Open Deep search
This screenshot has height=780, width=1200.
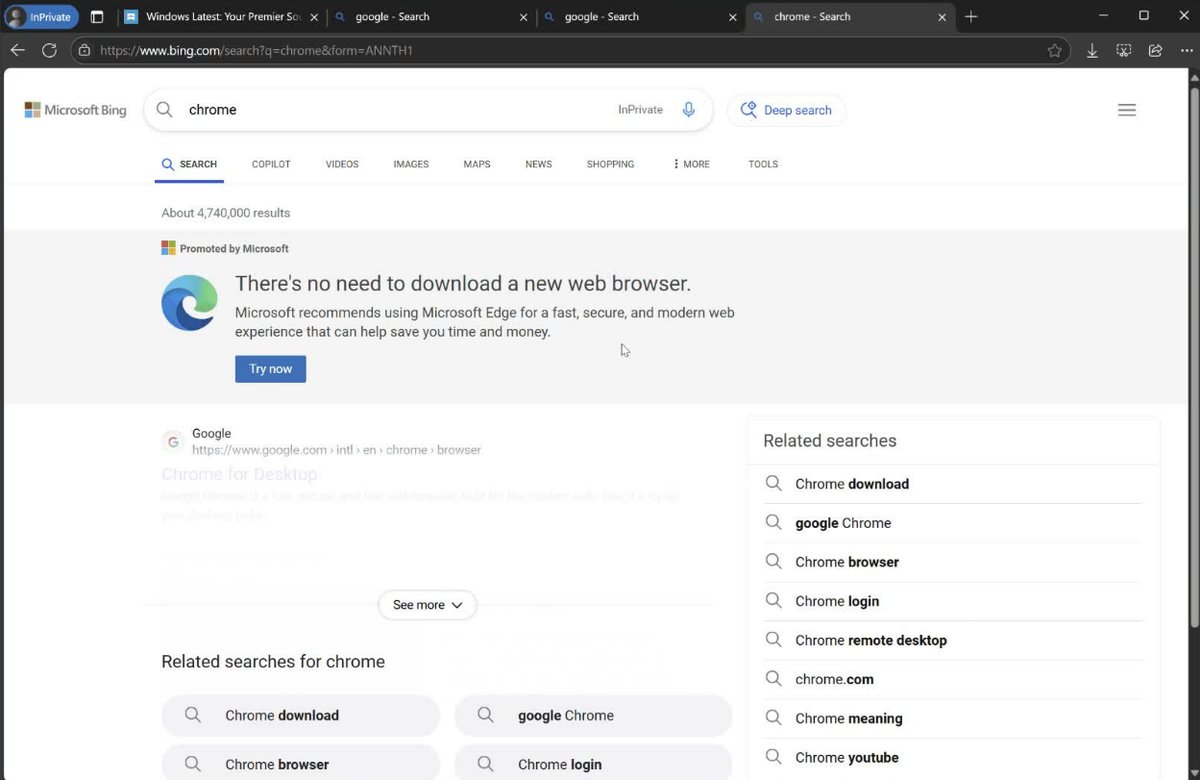786,110
